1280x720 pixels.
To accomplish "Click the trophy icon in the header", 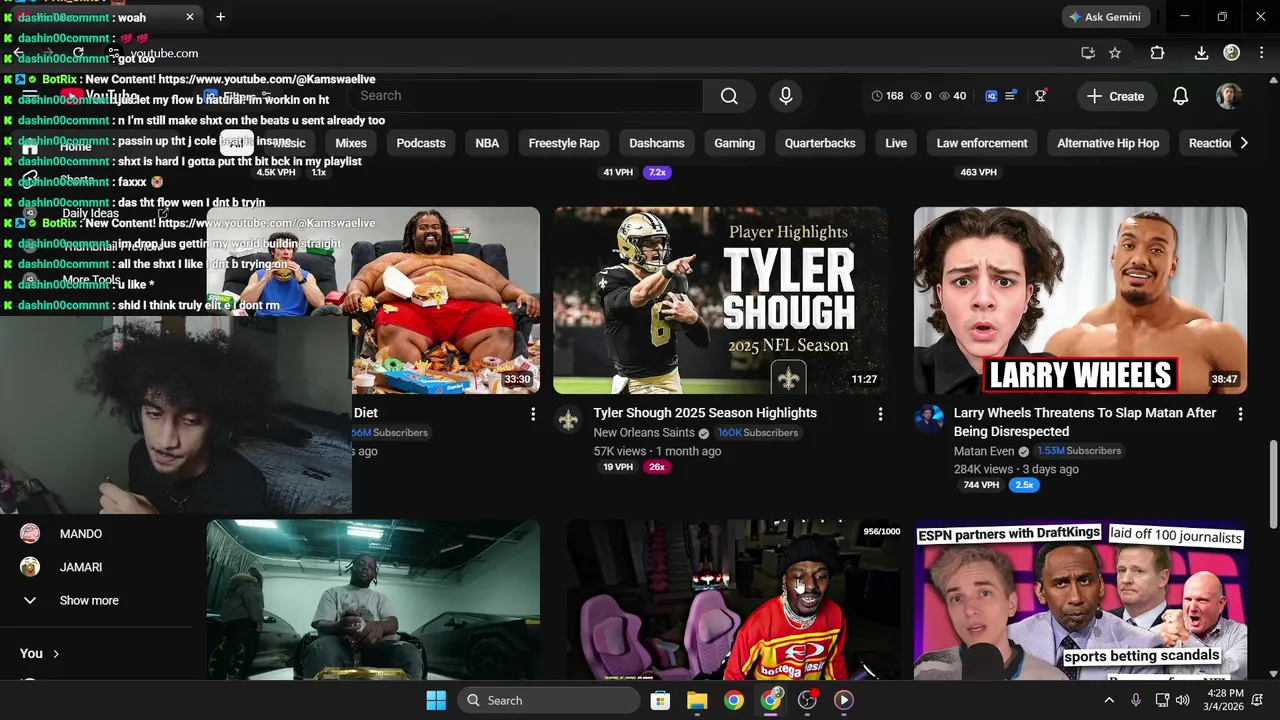I will (1041, 96).
